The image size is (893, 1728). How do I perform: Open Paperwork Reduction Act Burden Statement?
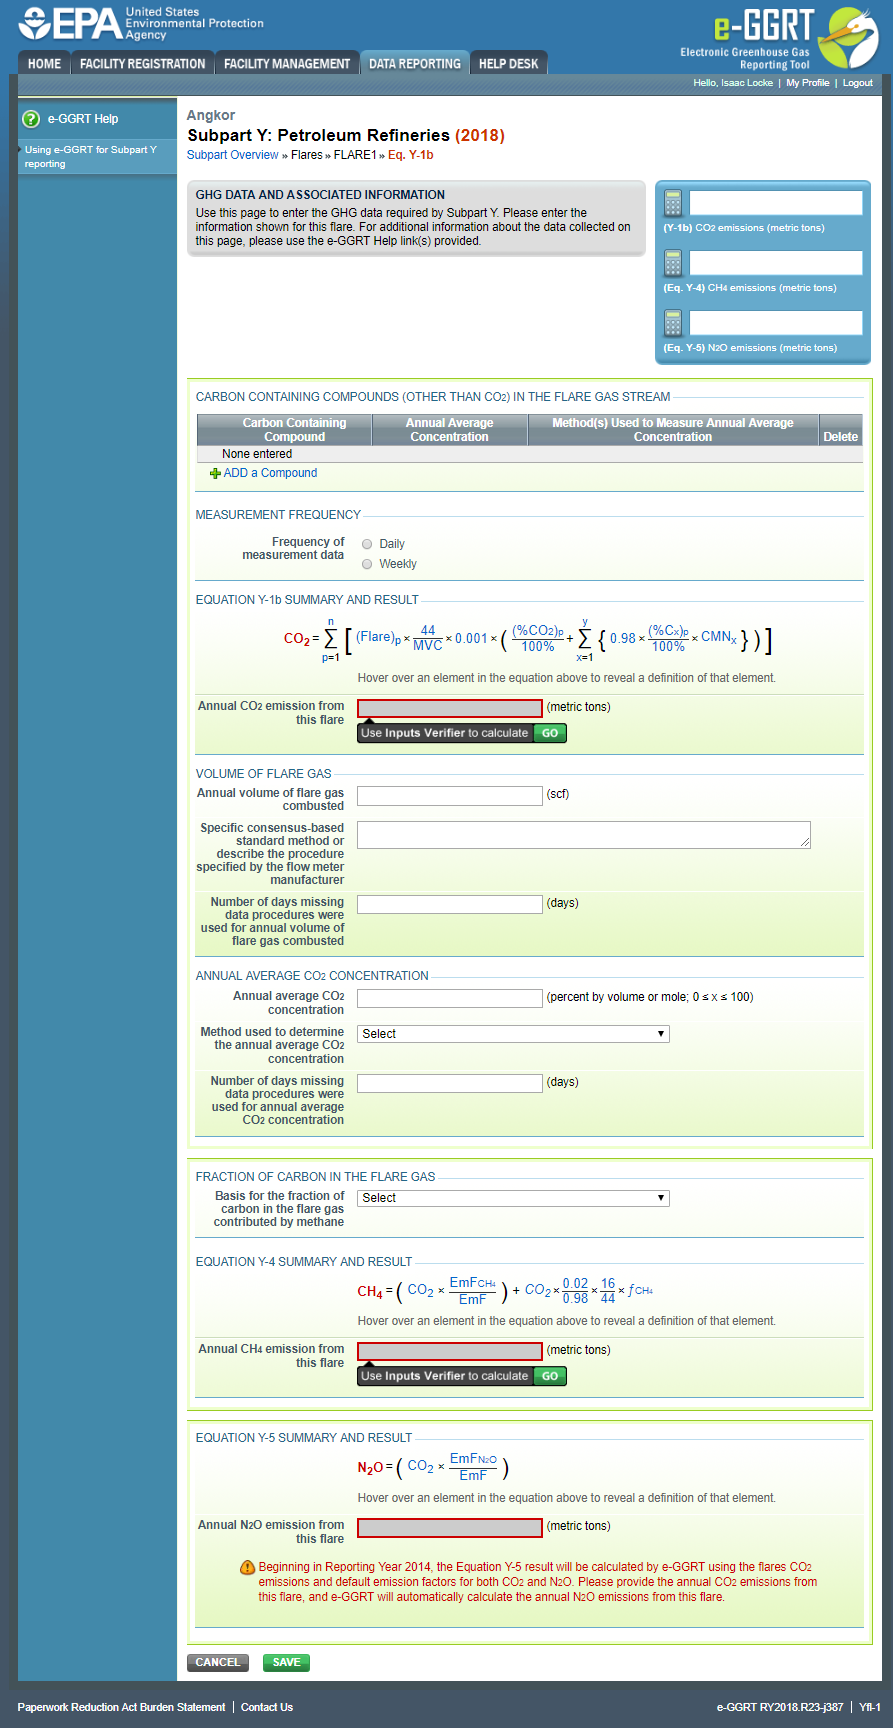[x=121, y=1707]
